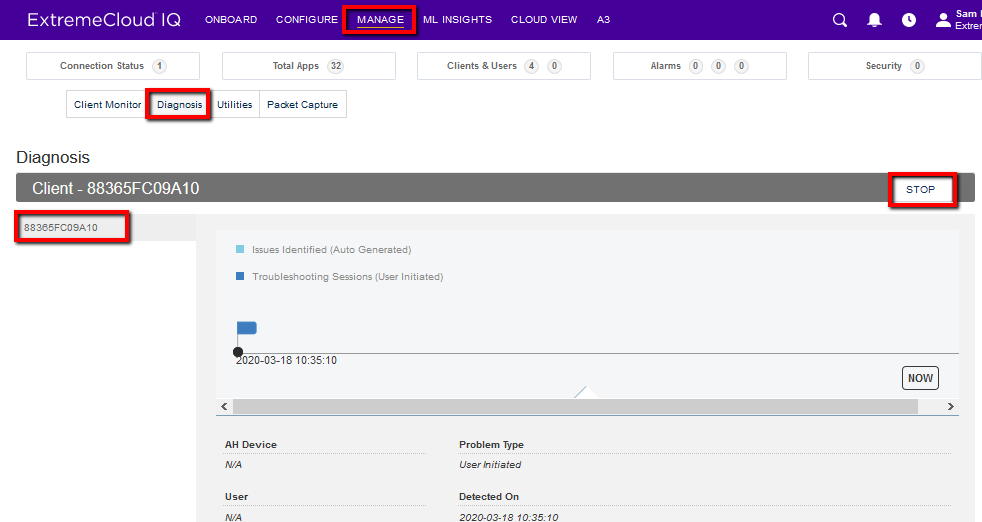This screenshot has width=982, height=522.
Task: Expand the timeline detail triangle
Action: (x=587, y=392)
